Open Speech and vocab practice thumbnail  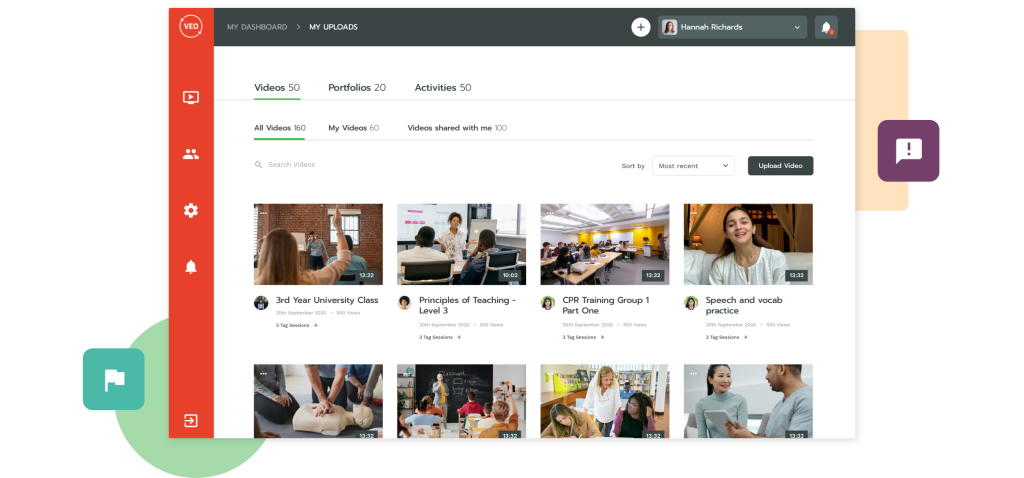coord(748,244)
